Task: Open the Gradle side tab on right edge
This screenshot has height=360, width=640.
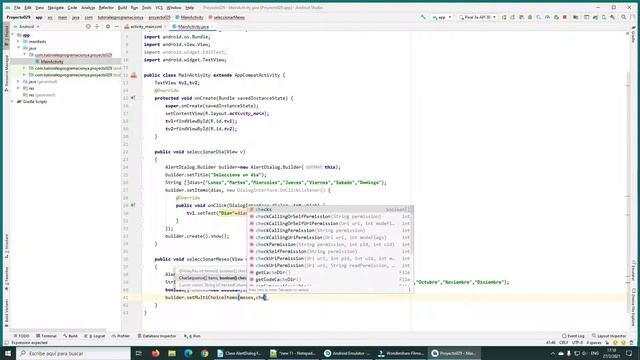Action: 633,35
